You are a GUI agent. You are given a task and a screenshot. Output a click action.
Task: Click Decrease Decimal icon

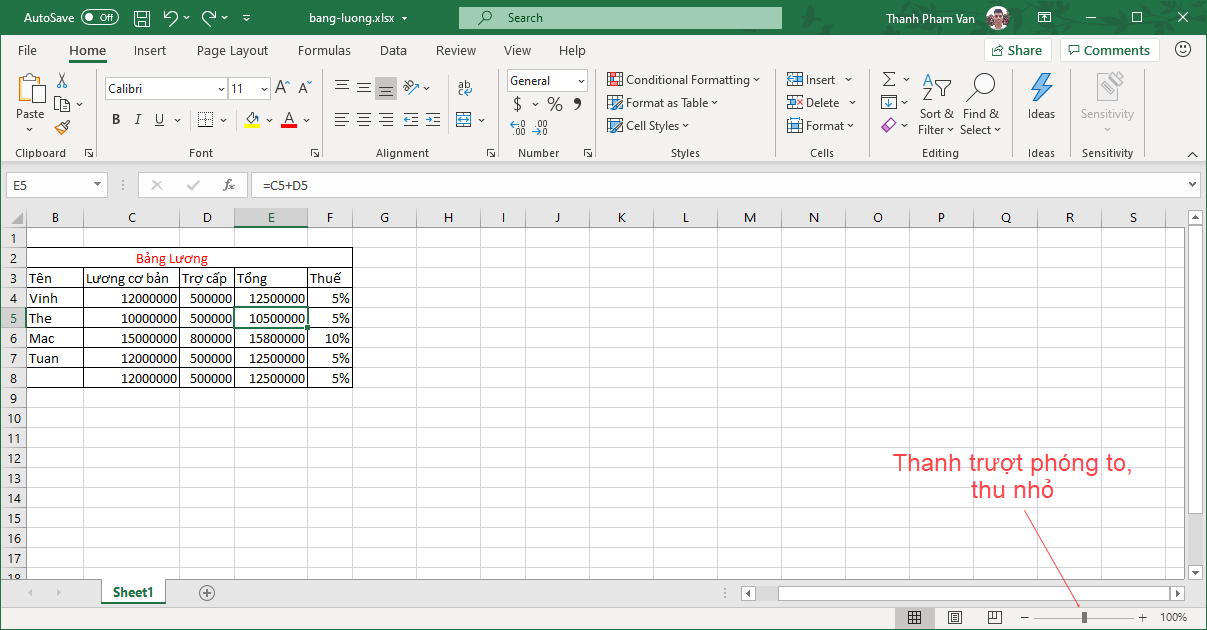pos(541,127)
